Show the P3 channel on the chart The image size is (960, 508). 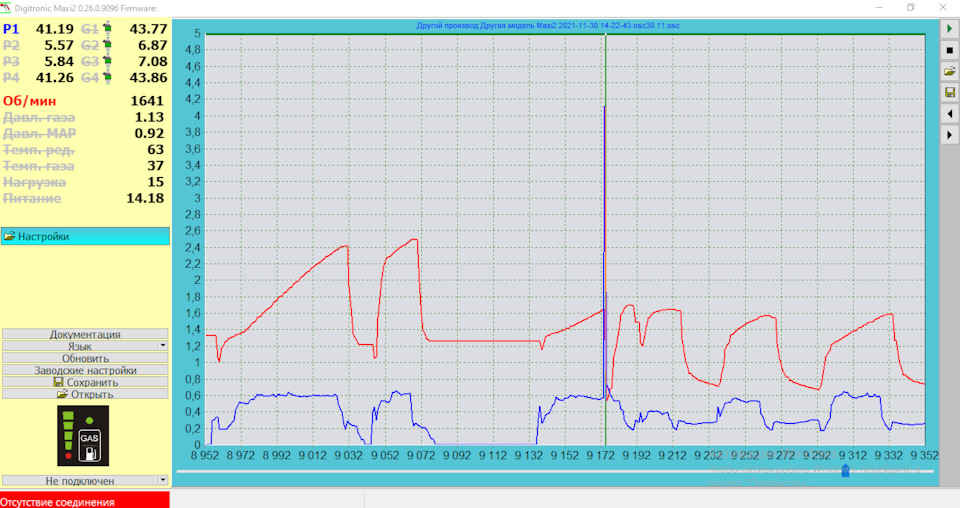coord(12,61)
